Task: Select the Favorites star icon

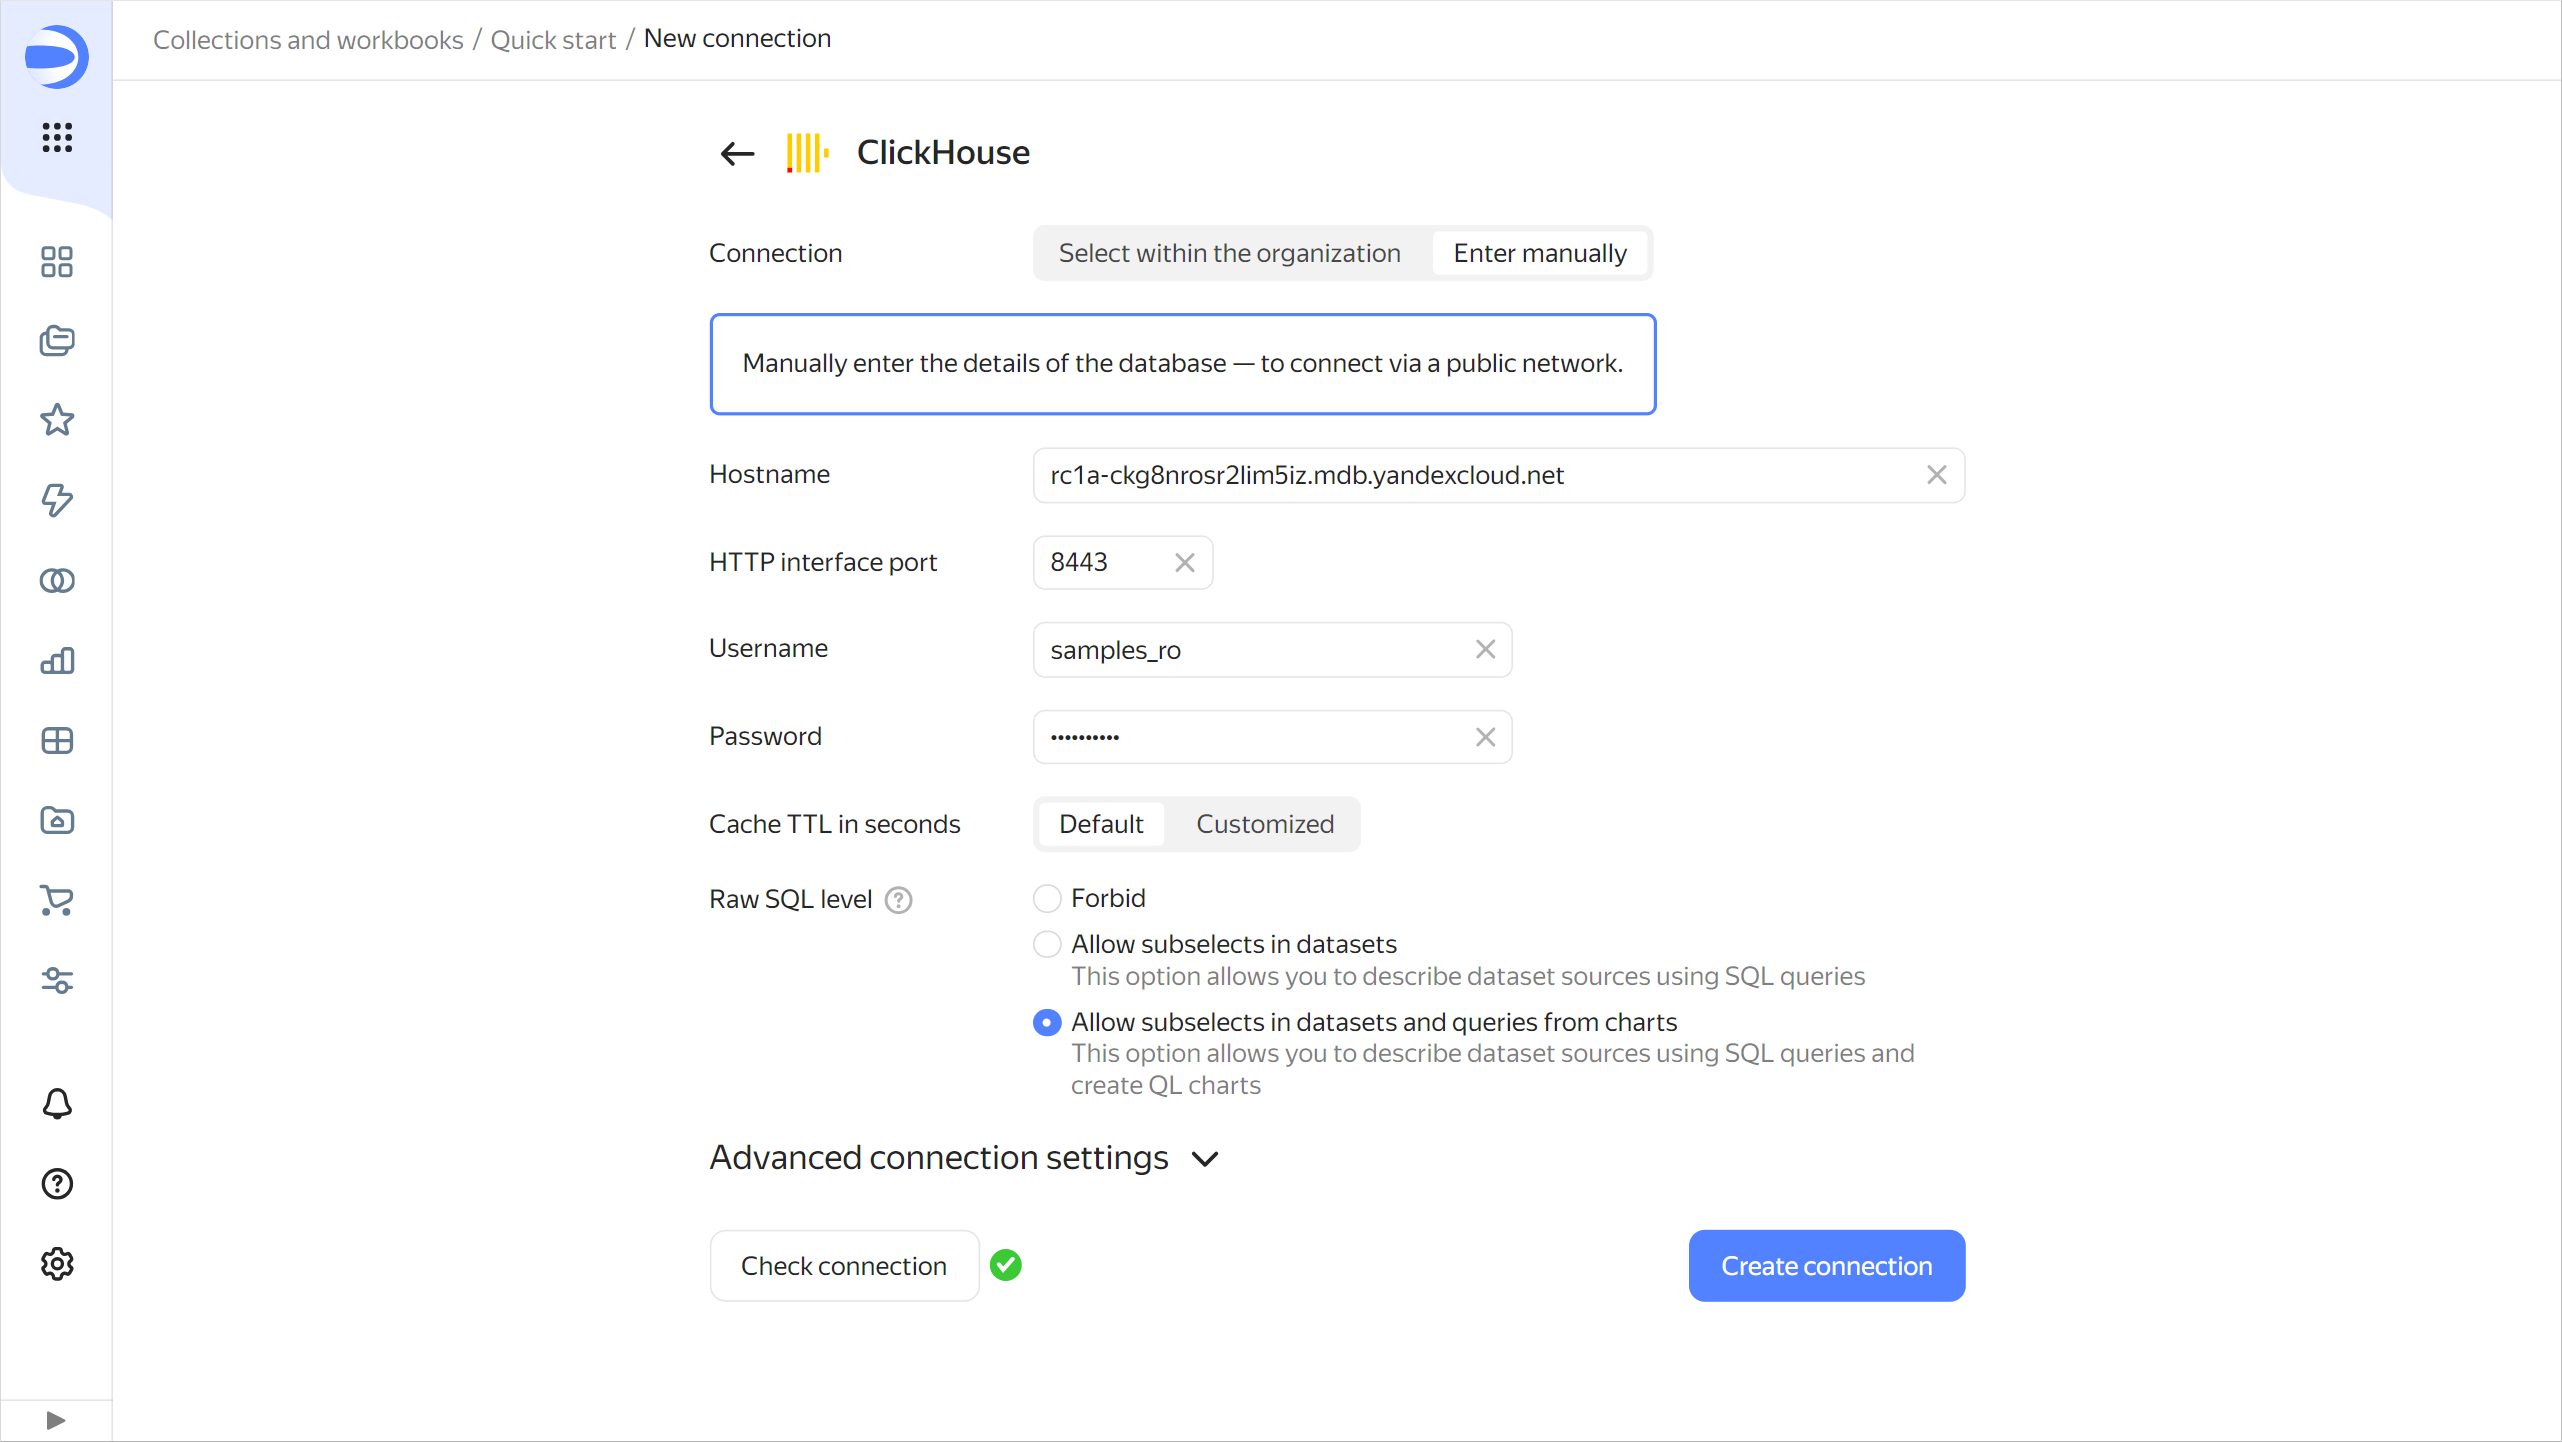Action: [57, 420]
